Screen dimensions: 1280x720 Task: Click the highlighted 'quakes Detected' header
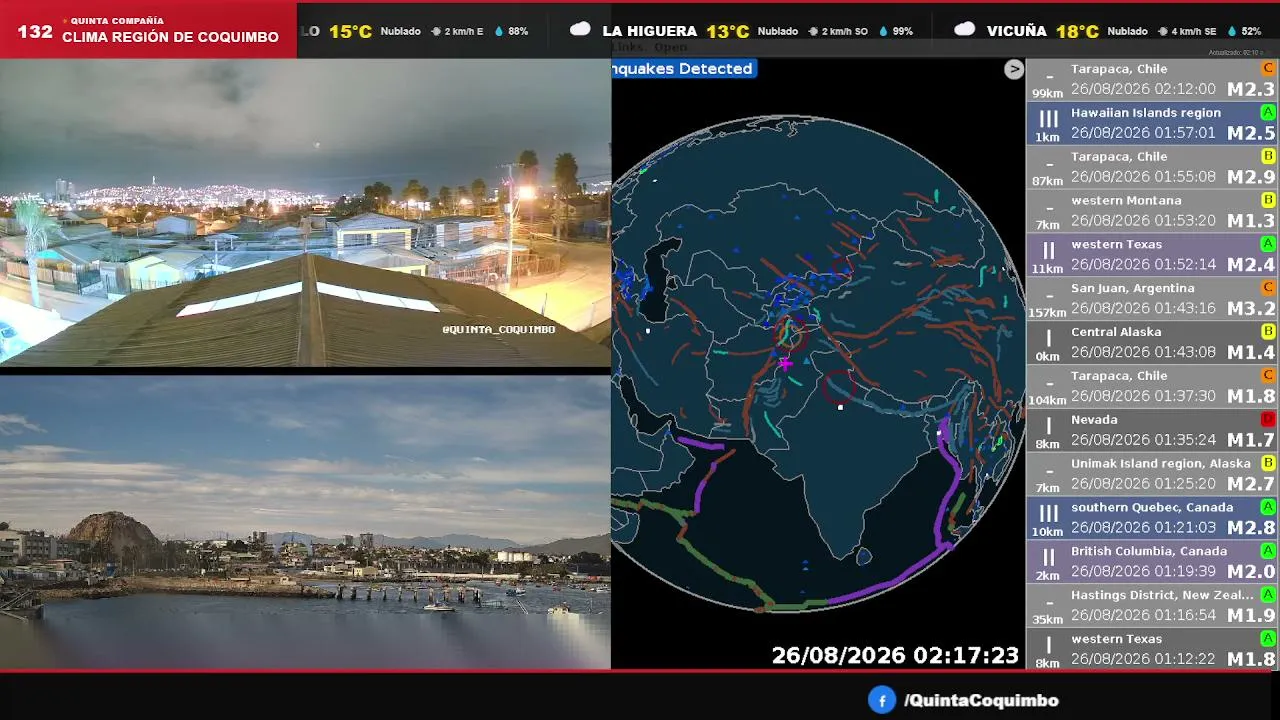tap(683, 69)
